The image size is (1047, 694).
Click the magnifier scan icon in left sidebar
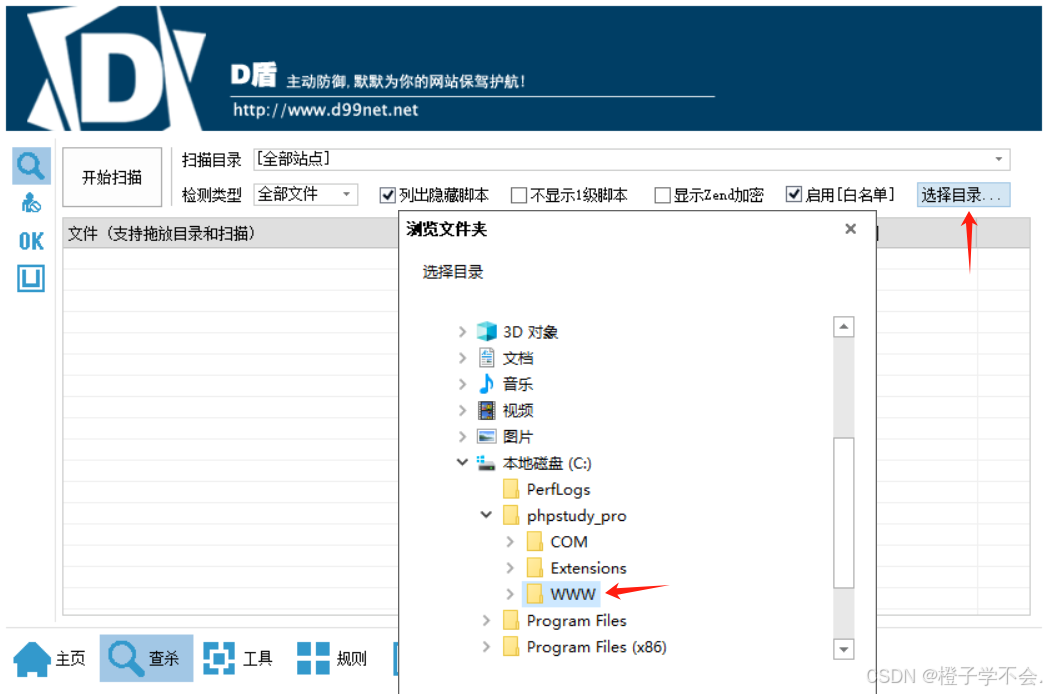tap(31, 165)
